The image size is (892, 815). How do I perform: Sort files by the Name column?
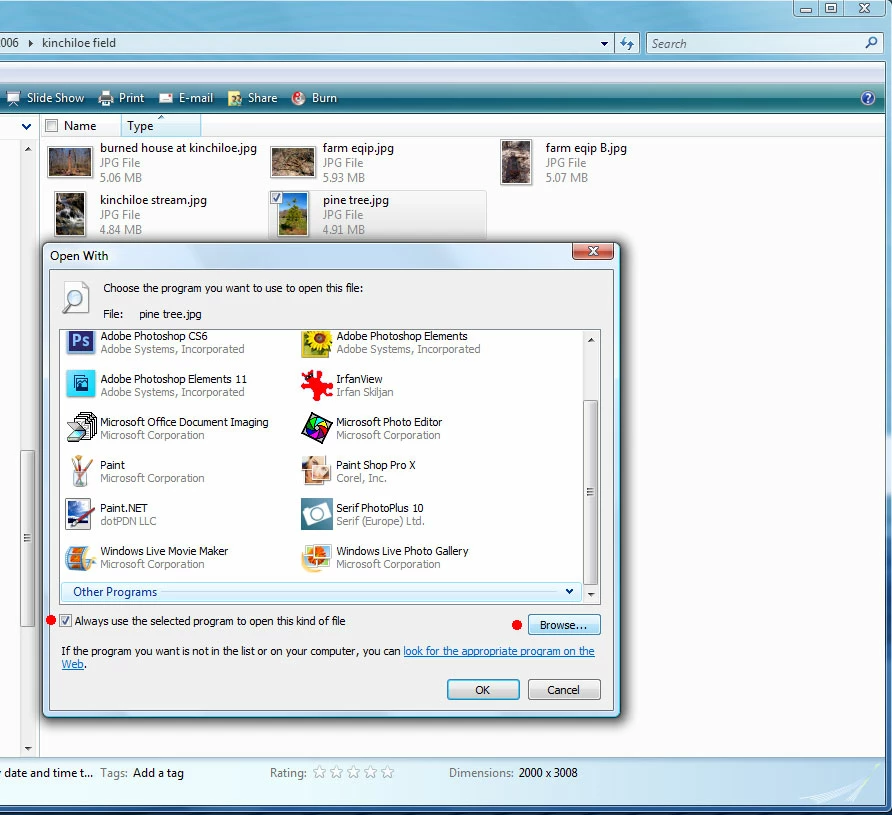click(80, 126)
